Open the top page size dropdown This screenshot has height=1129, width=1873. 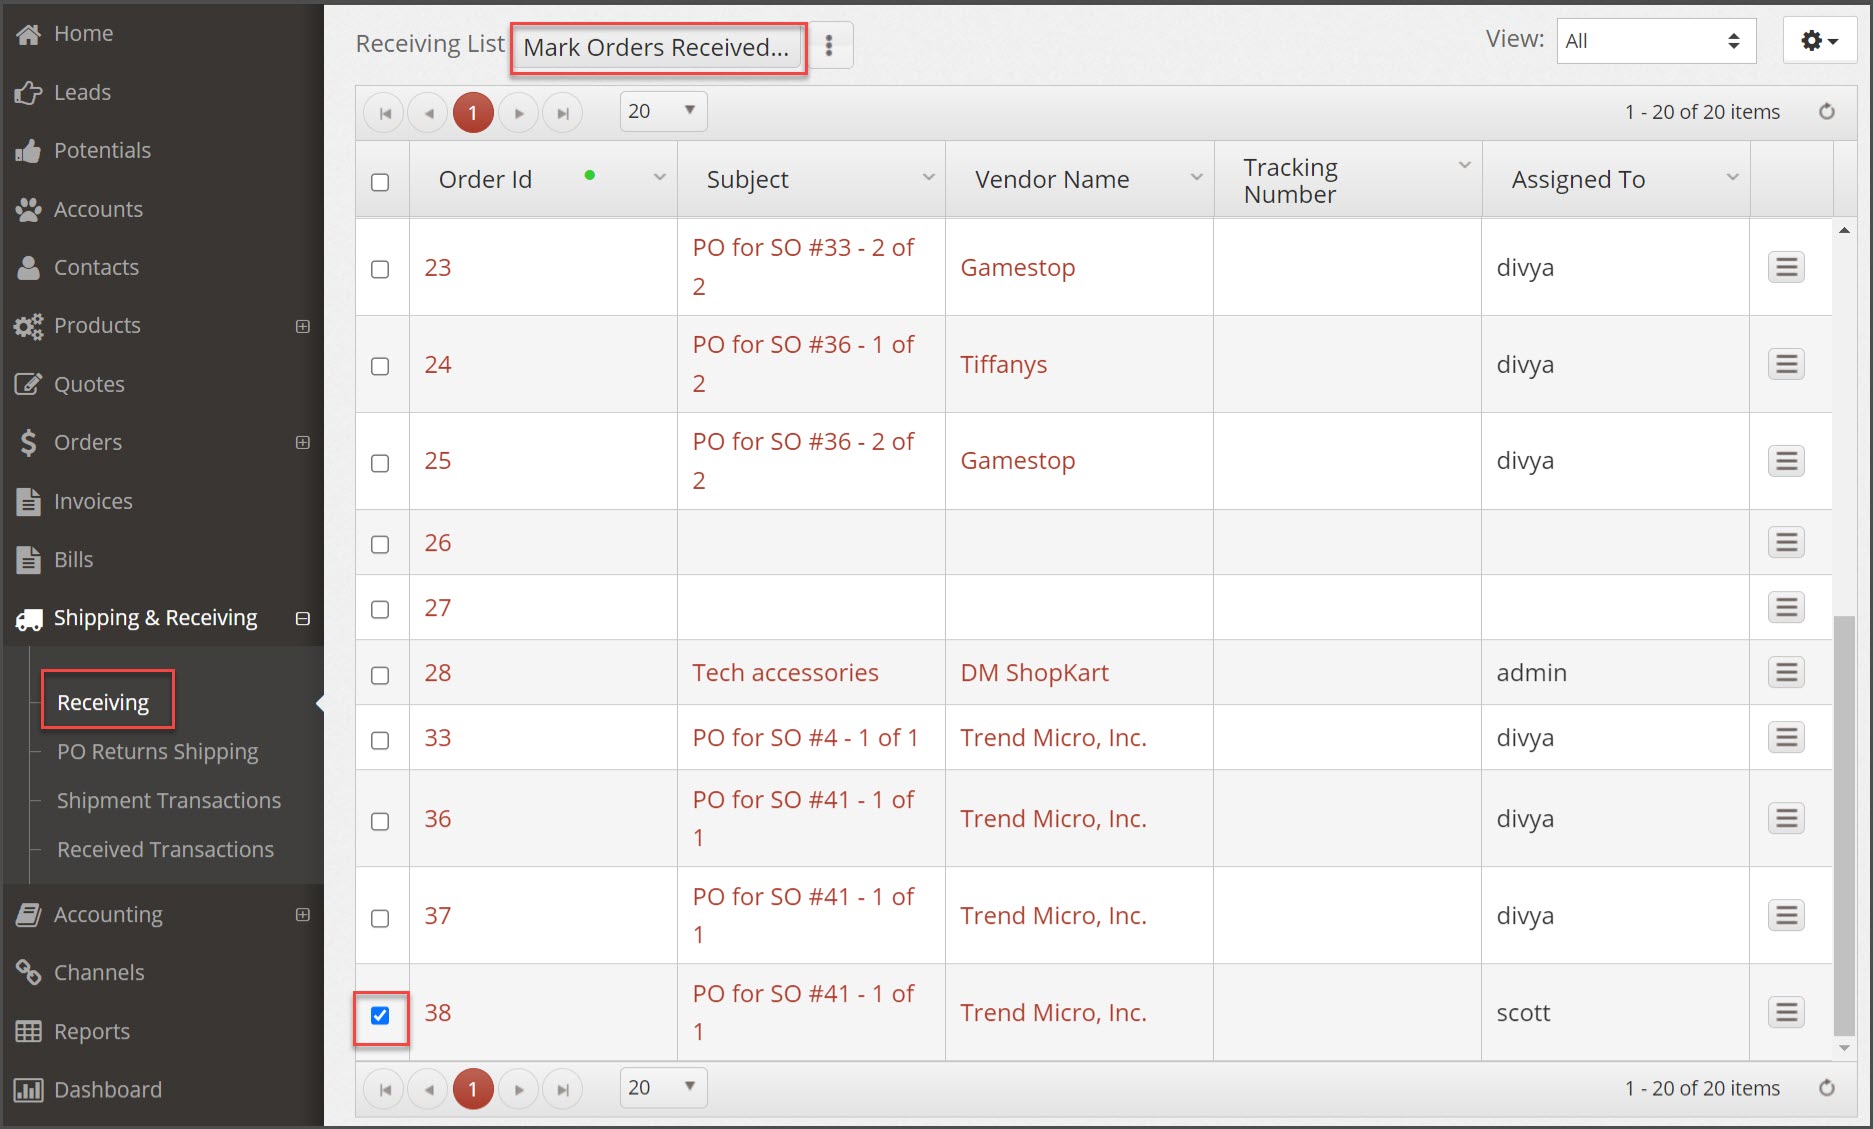pyautogui.click(x=663, y=111)
